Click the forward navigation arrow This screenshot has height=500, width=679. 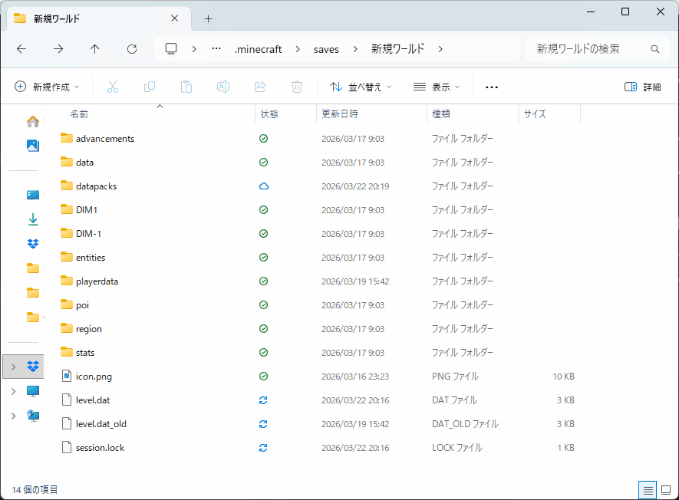[x=58, y=49]
